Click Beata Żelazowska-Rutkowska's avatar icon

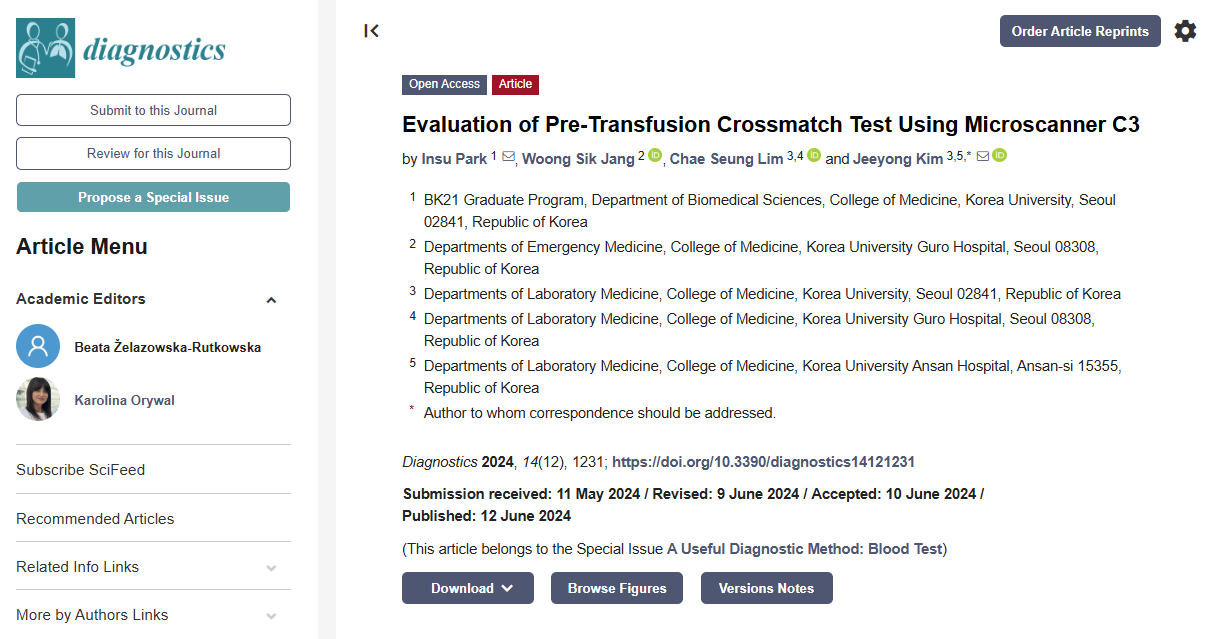(38, 347)
